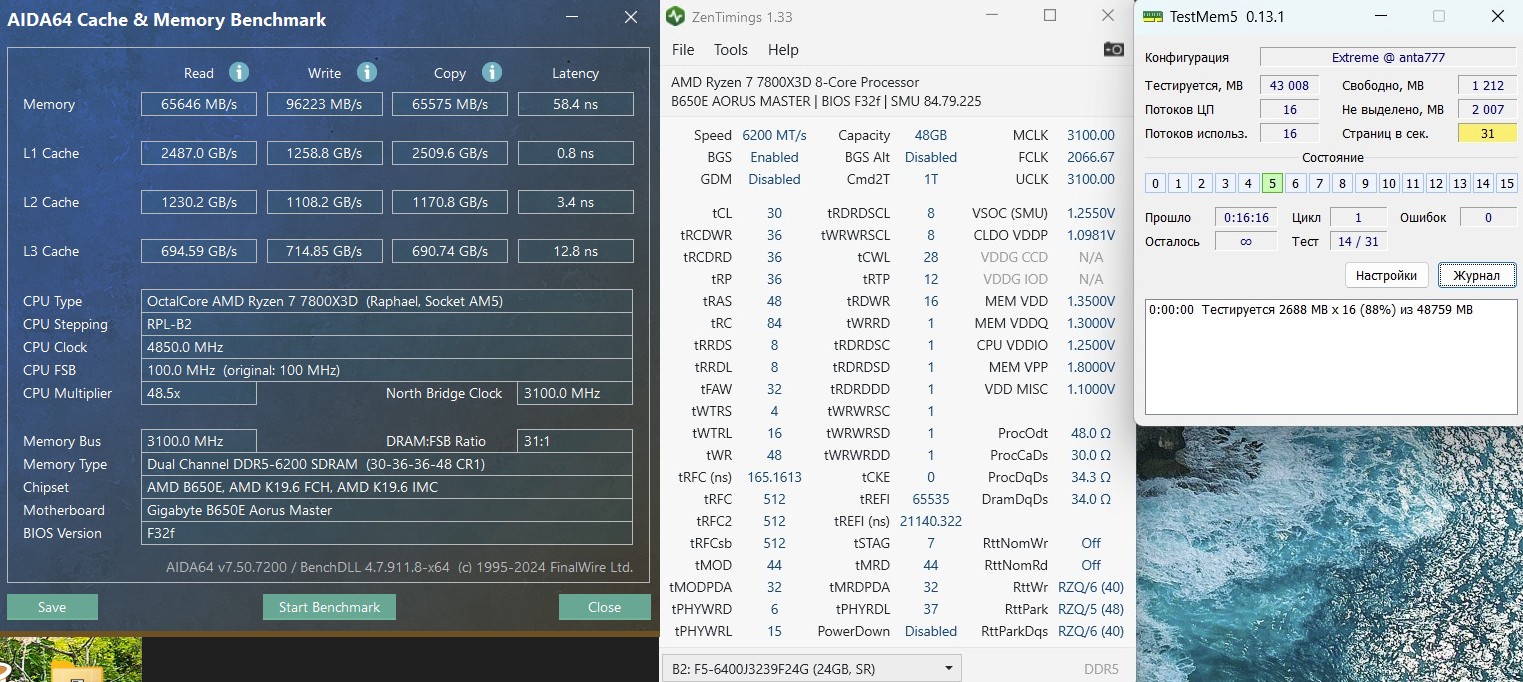The width and height of the screenshot is (1523, 682).
Task: Select CPU thread box 0 in TestMem5
Action: coord(1155,183)
